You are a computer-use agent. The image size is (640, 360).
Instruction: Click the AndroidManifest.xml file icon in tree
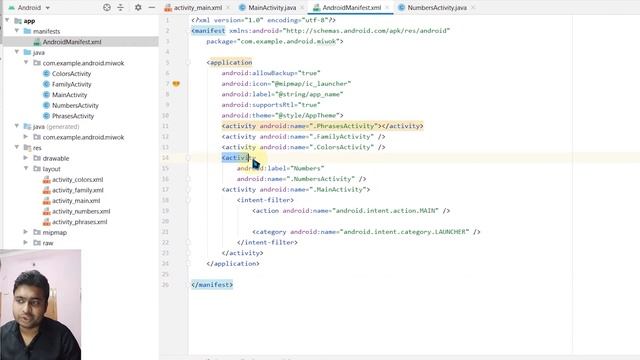click(x=37, y=42)
